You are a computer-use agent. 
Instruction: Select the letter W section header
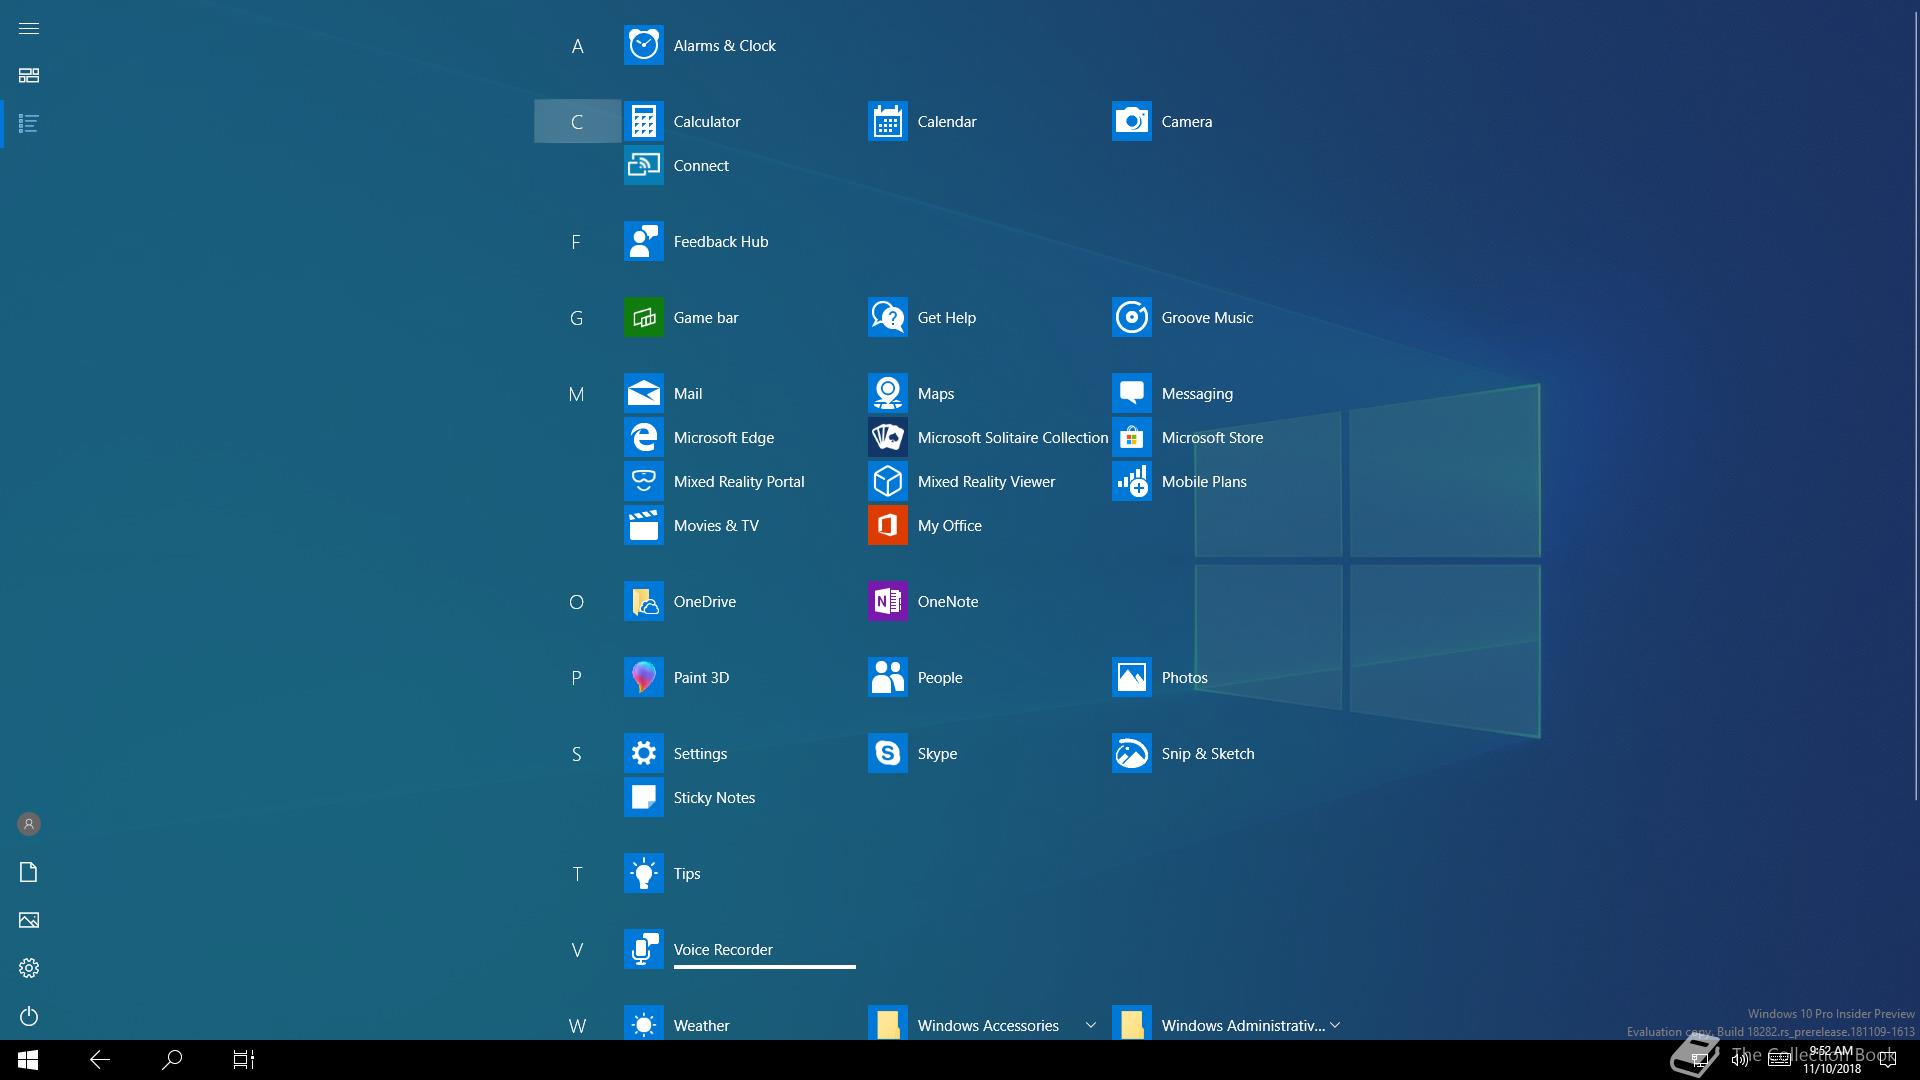577,1025
